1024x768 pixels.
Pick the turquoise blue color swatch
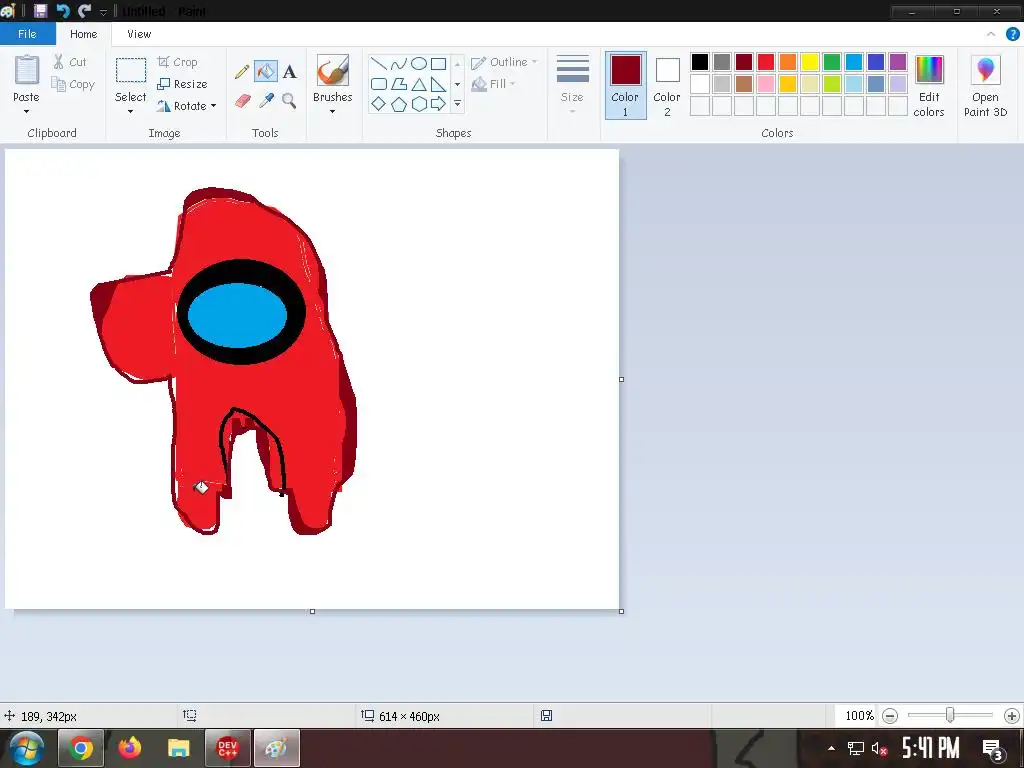854,62
